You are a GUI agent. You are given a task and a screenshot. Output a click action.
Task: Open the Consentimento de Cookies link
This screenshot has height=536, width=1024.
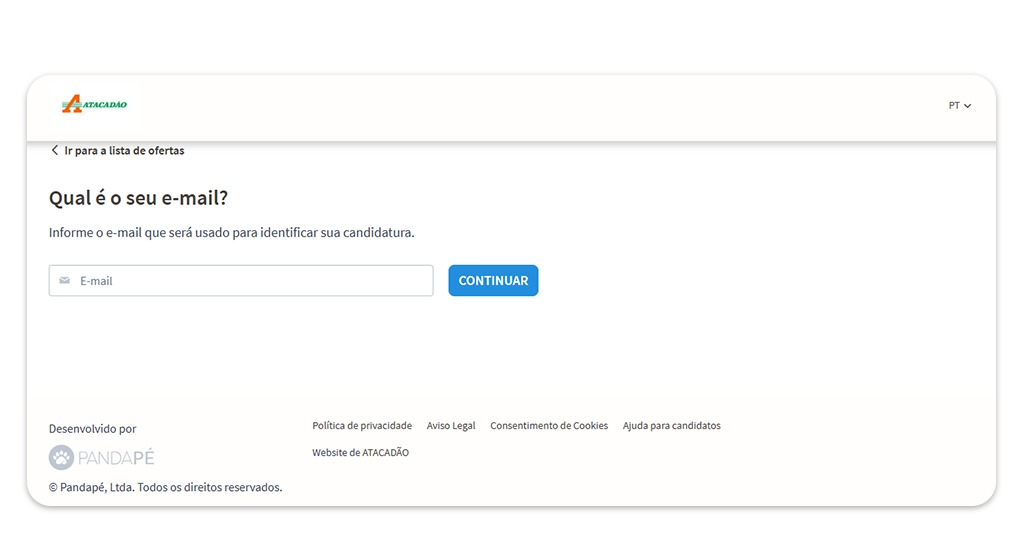point(549,426)
